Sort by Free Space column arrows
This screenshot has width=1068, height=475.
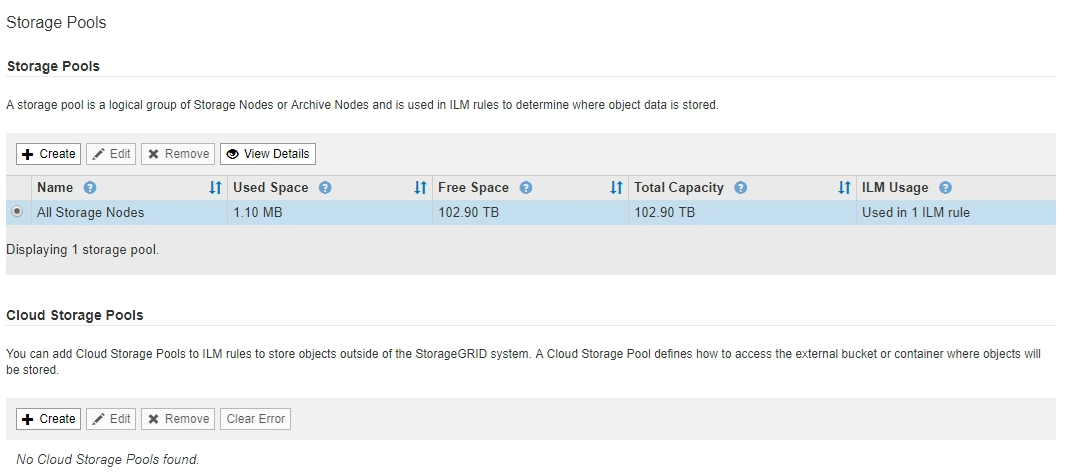click(x=617, y=188)
